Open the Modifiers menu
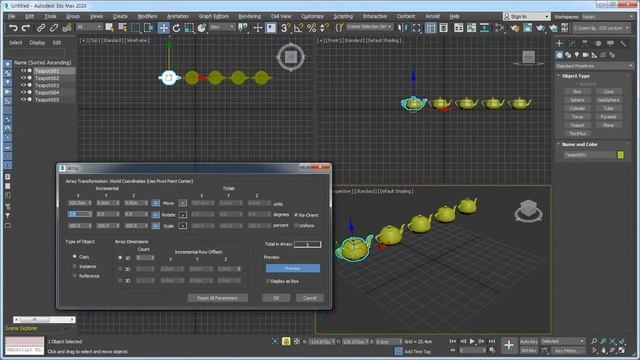 coord(147,16)
